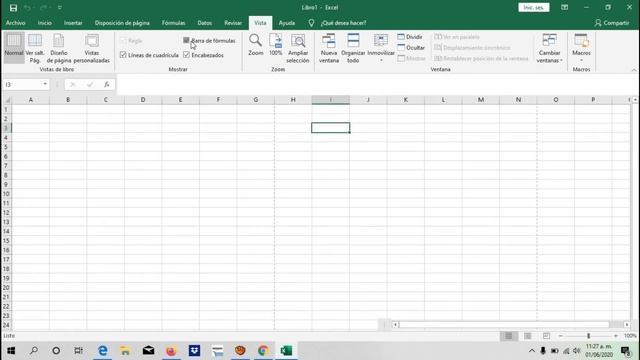Open Vistas personalizadas
Image resolution: width=640 pixels, height=360 pixels.
(91, 47)
